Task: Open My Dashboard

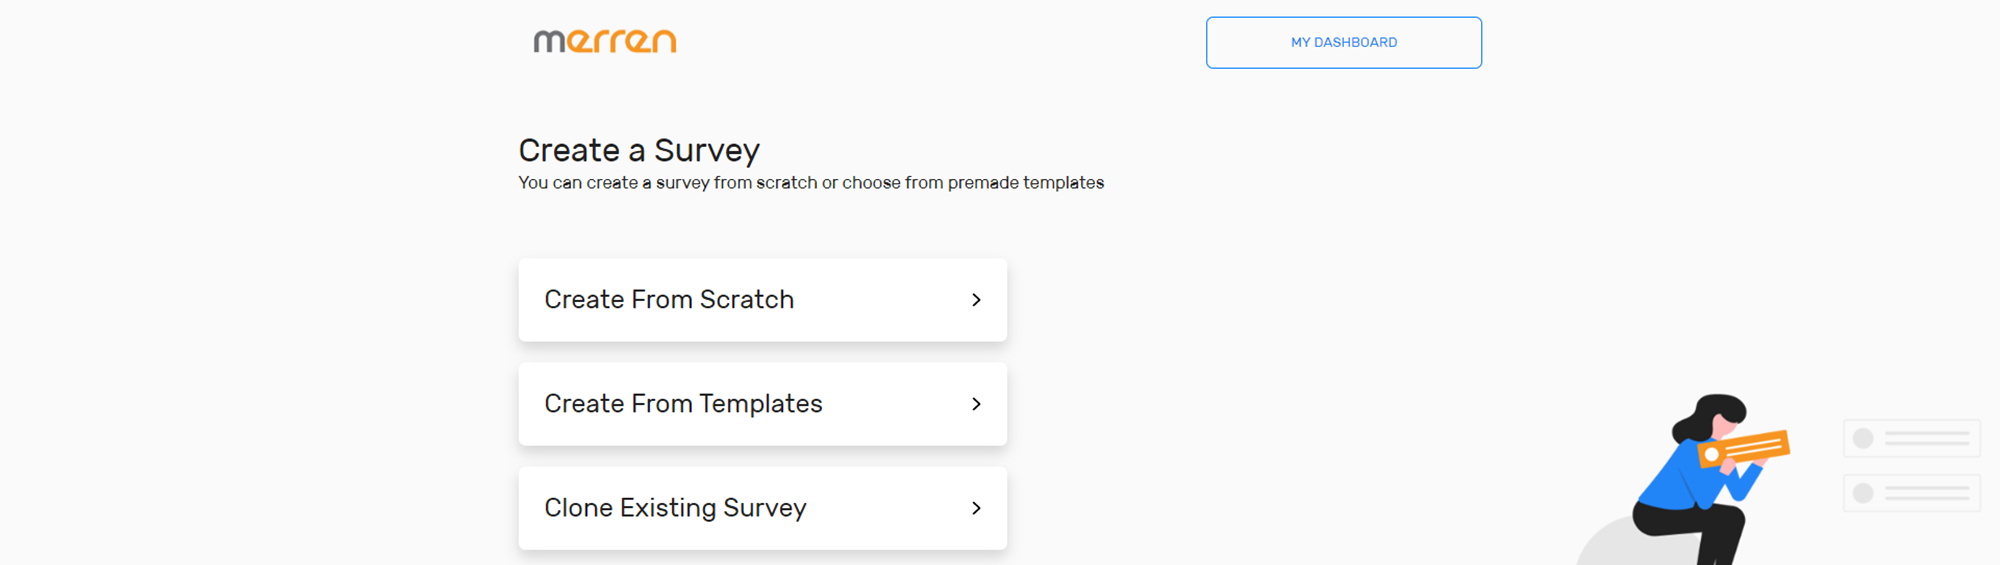Action: (x=1343, y=43)
